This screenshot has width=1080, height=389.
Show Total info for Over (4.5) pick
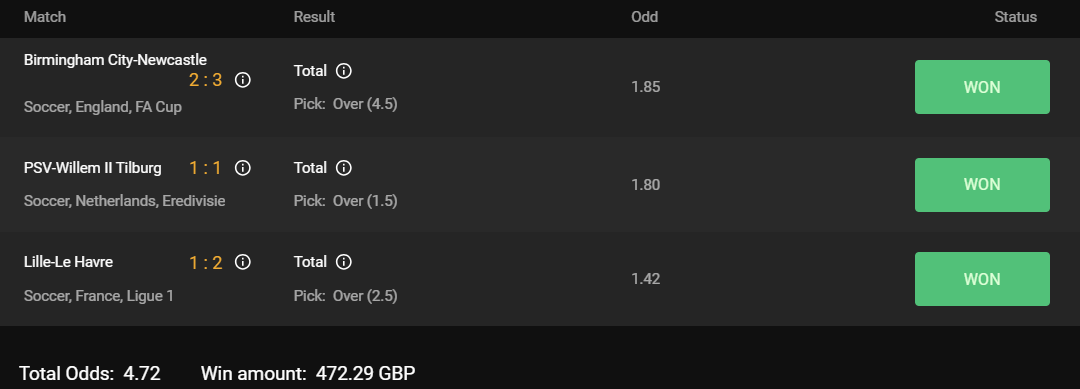[344, 71]
